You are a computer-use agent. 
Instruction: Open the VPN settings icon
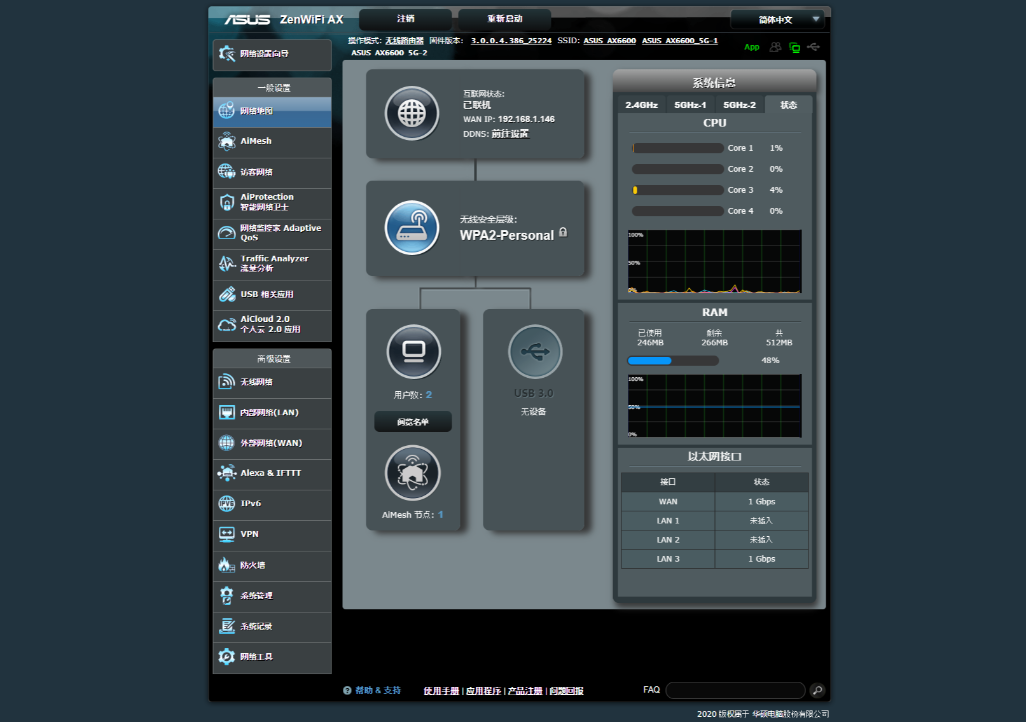[x=226, y=534]
